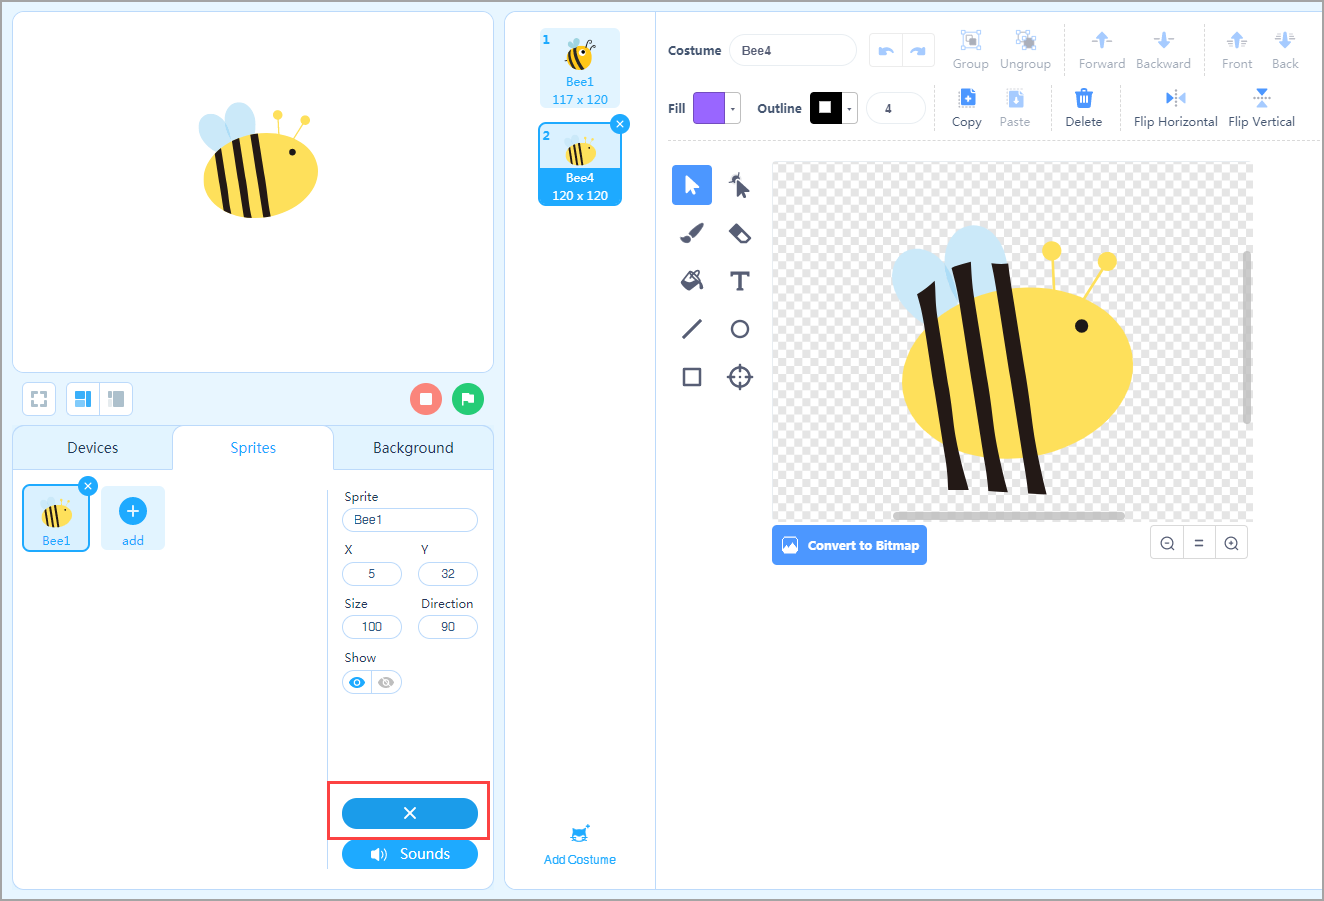This screenshot has height=901, width=1324.
Task: Click the Flip Horizontal icon
Action: [1176, 98]
